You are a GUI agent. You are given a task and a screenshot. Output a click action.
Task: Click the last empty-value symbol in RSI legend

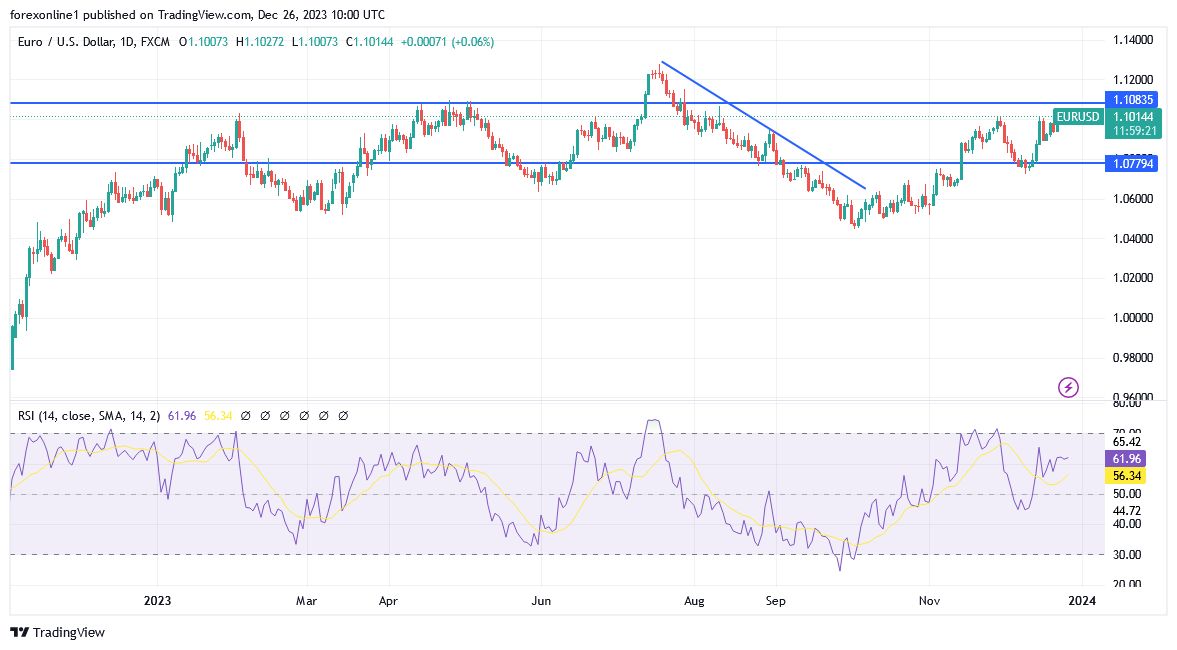pos(343,415)
